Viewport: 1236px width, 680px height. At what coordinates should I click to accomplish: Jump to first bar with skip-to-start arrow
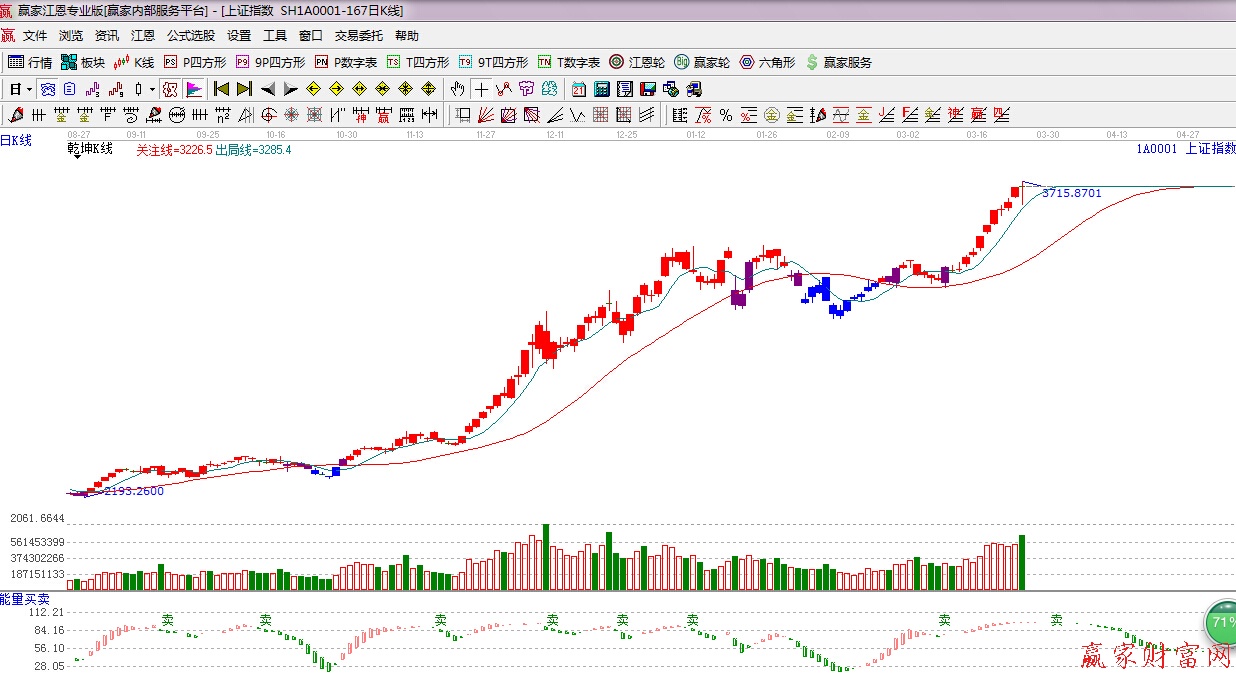(x=221, y=89)
